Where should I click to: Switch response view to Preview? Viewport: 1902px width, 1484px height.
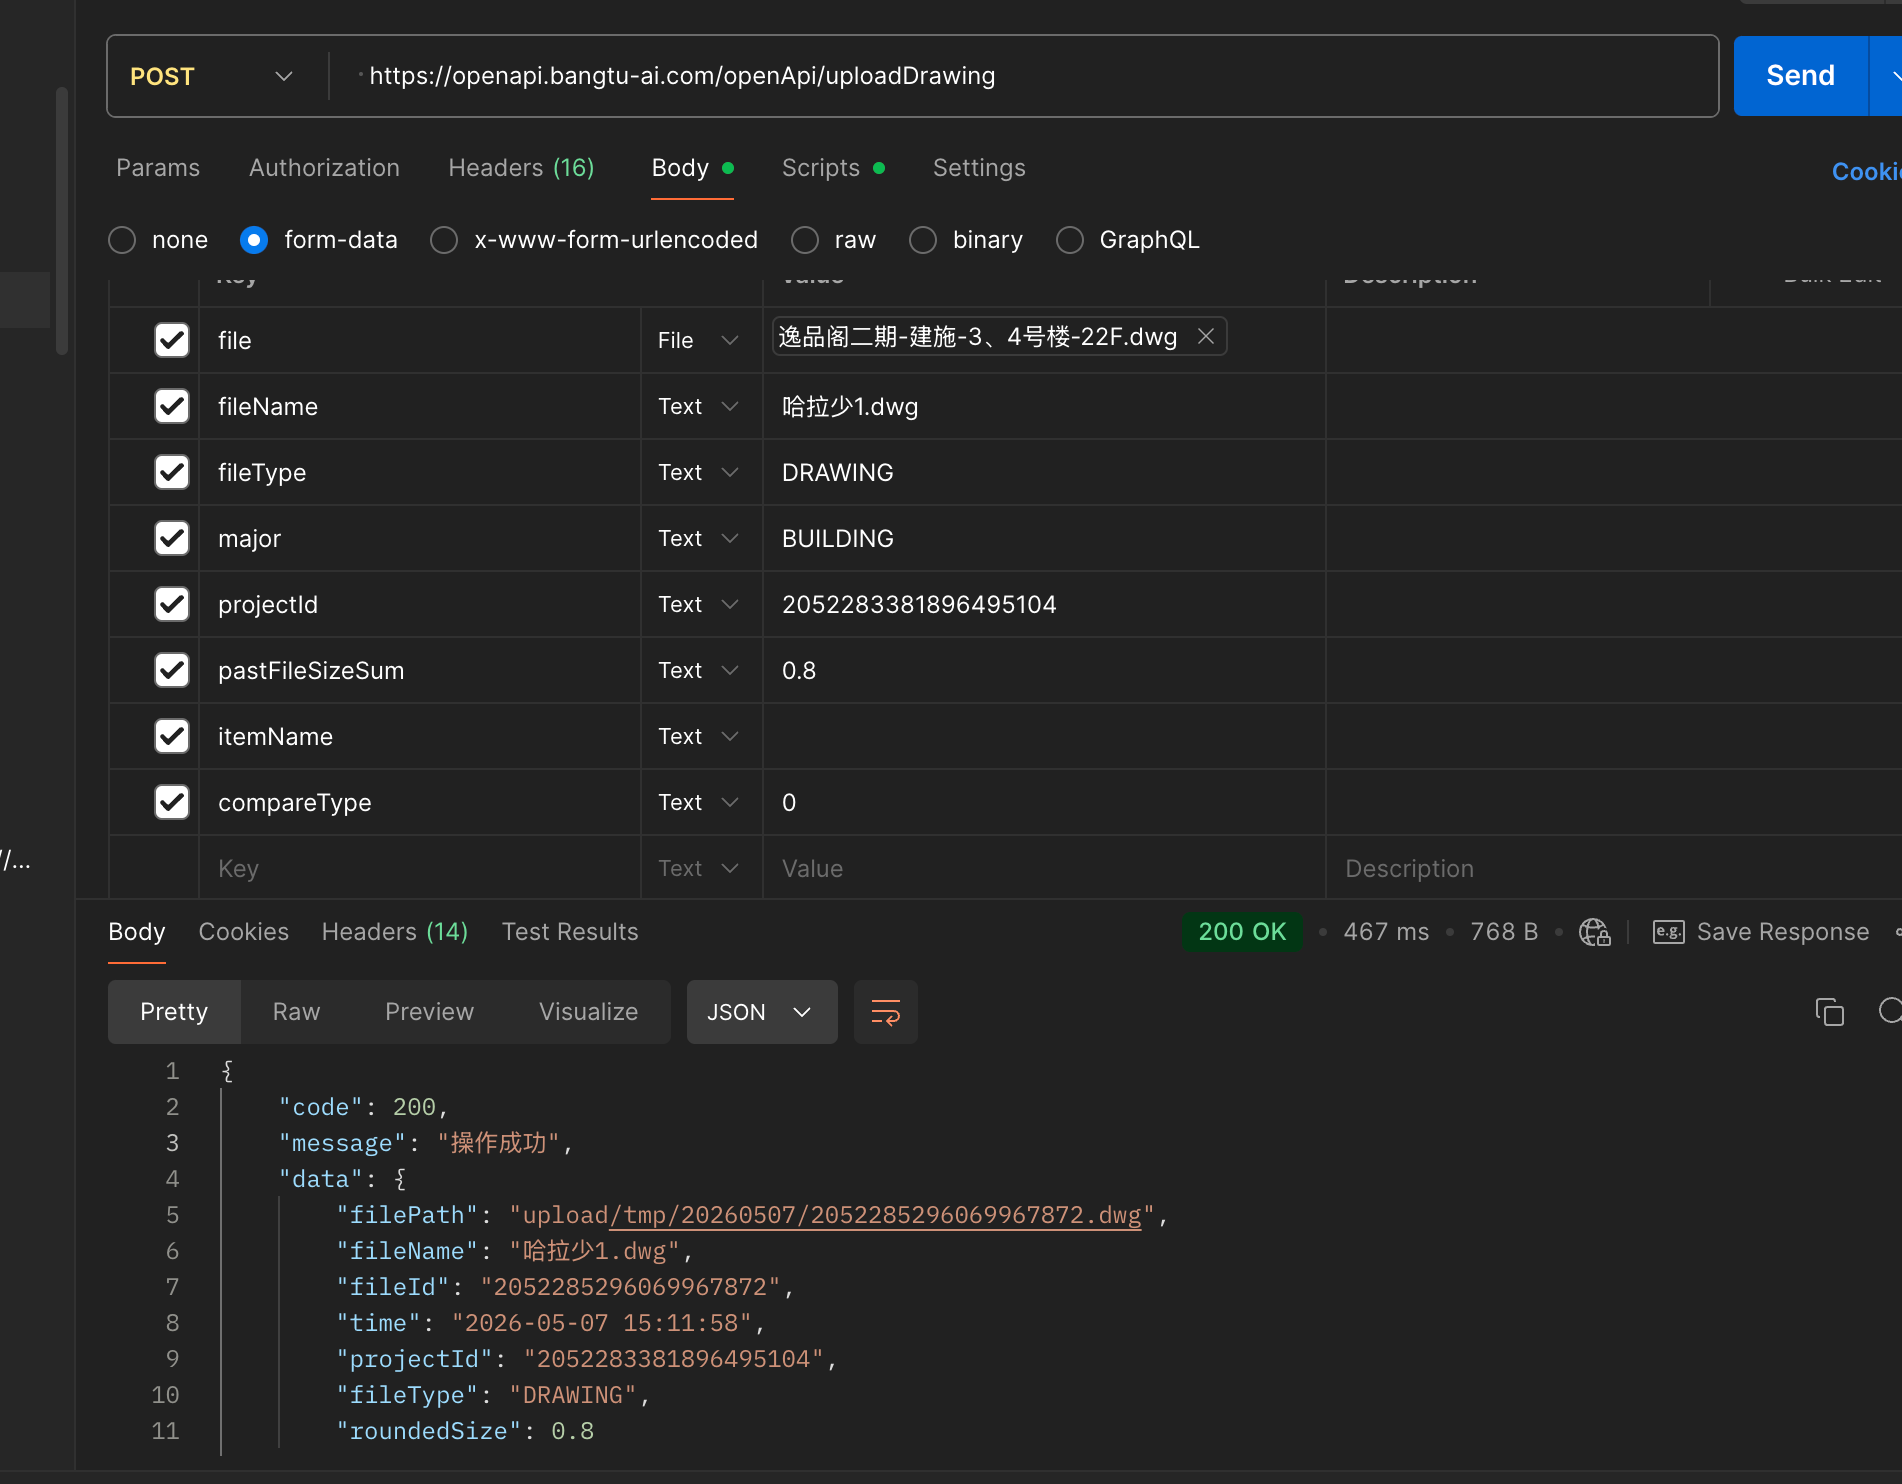(x=429, y=1012)
